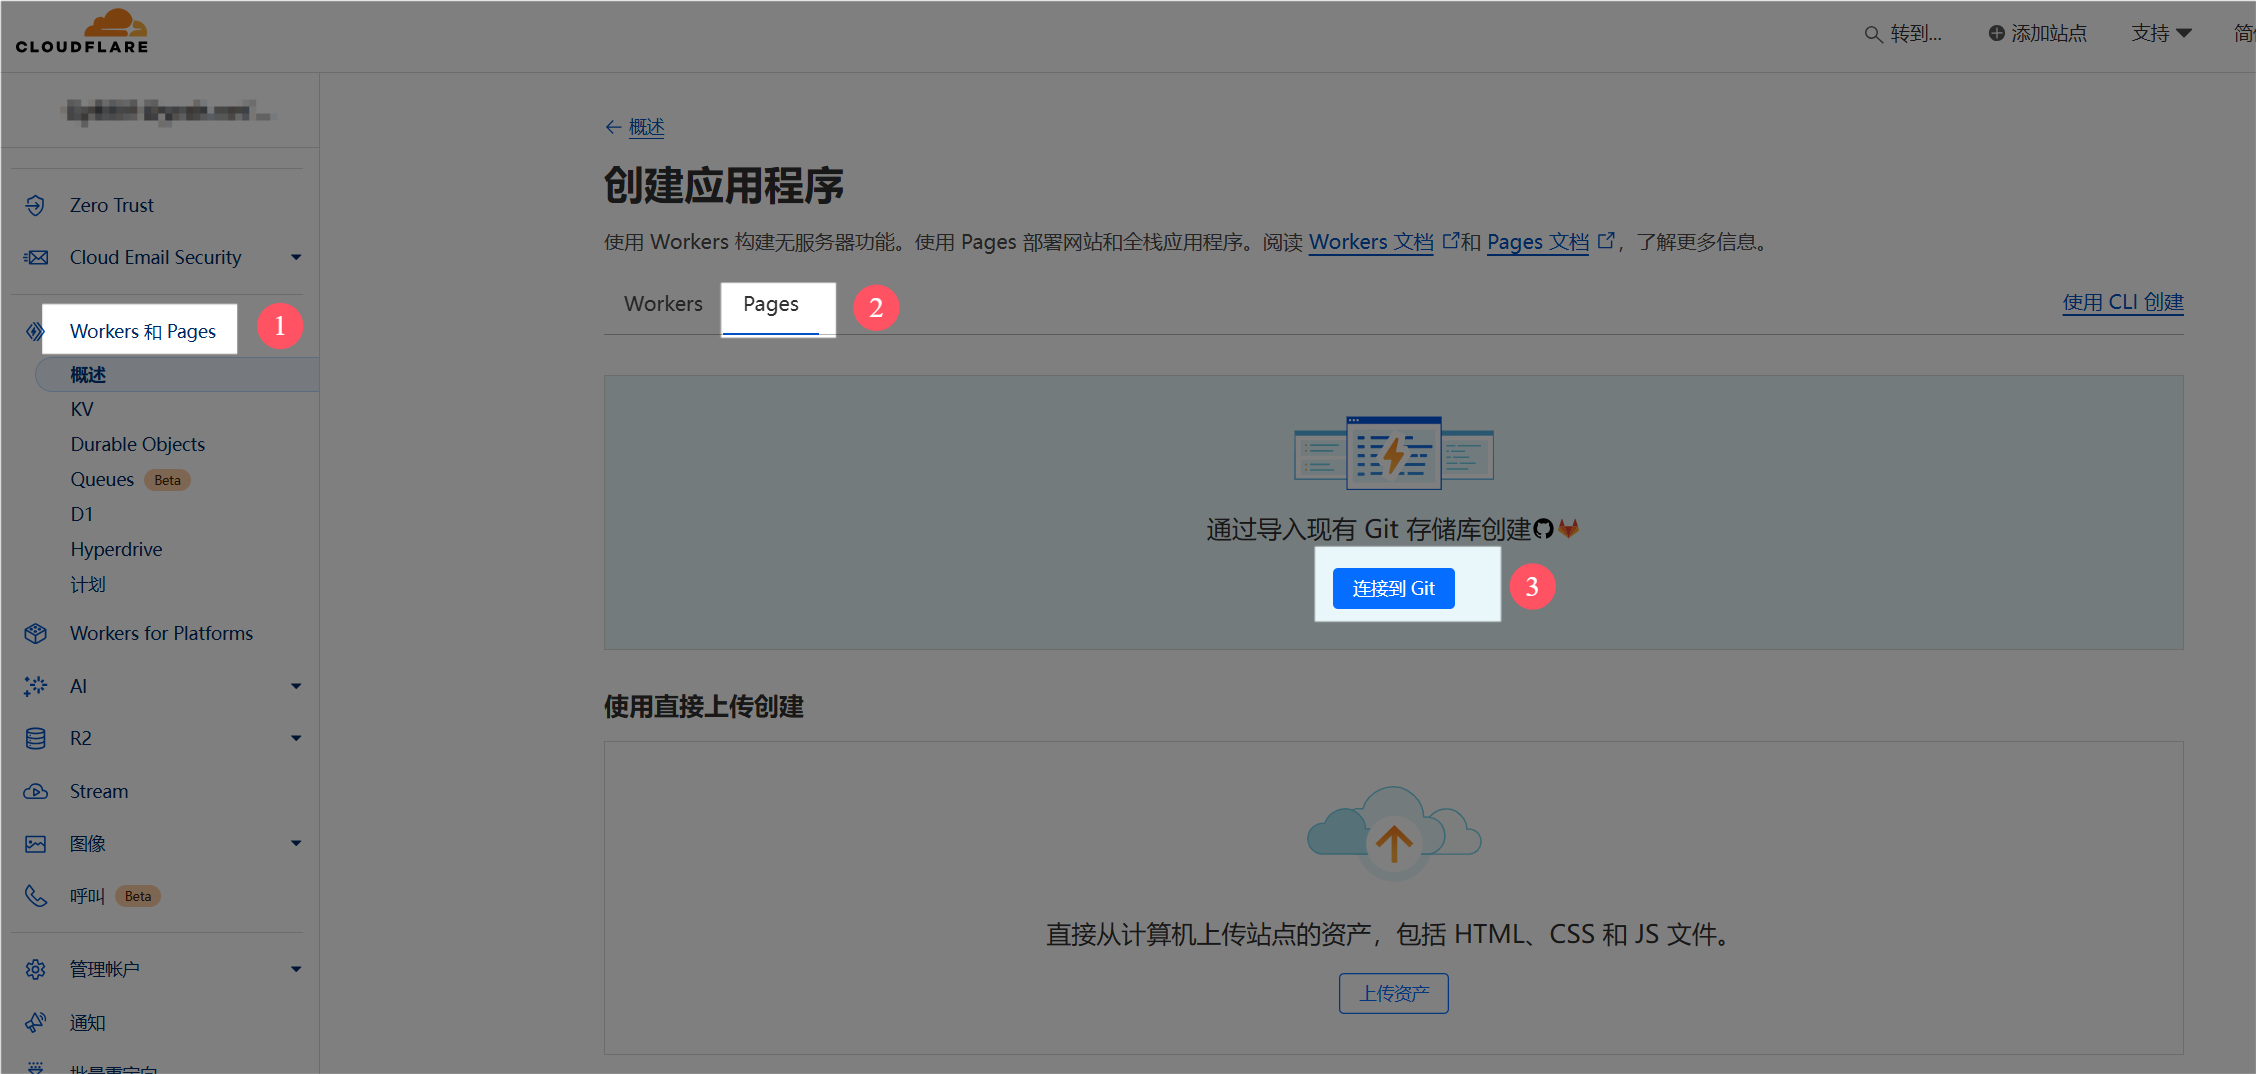The image size is (2256, 1074).
Task: Click the Stream cloud play icon
Action: point(36,791)
